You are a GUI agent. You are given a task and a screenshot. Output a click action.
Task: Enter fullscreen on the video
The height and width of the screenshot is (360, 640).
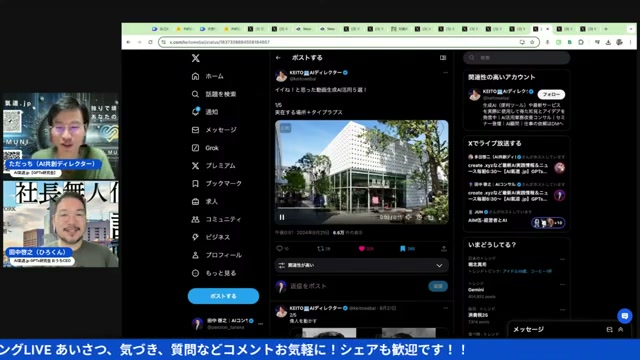tap(441, 217)
